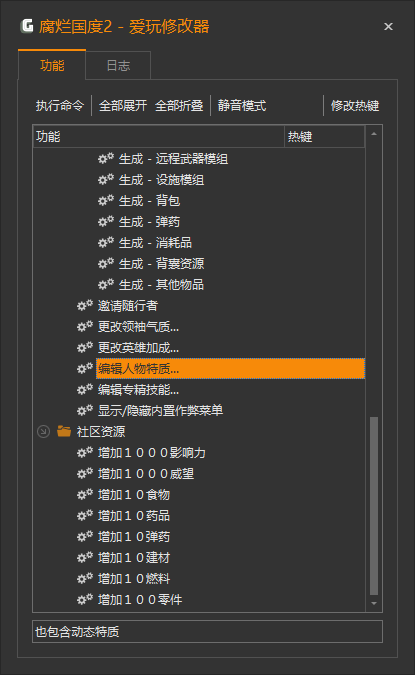Screen dimensions: 415x675
Task: Click the vertical scrollbar thumb
Action: tap(374, 506)
